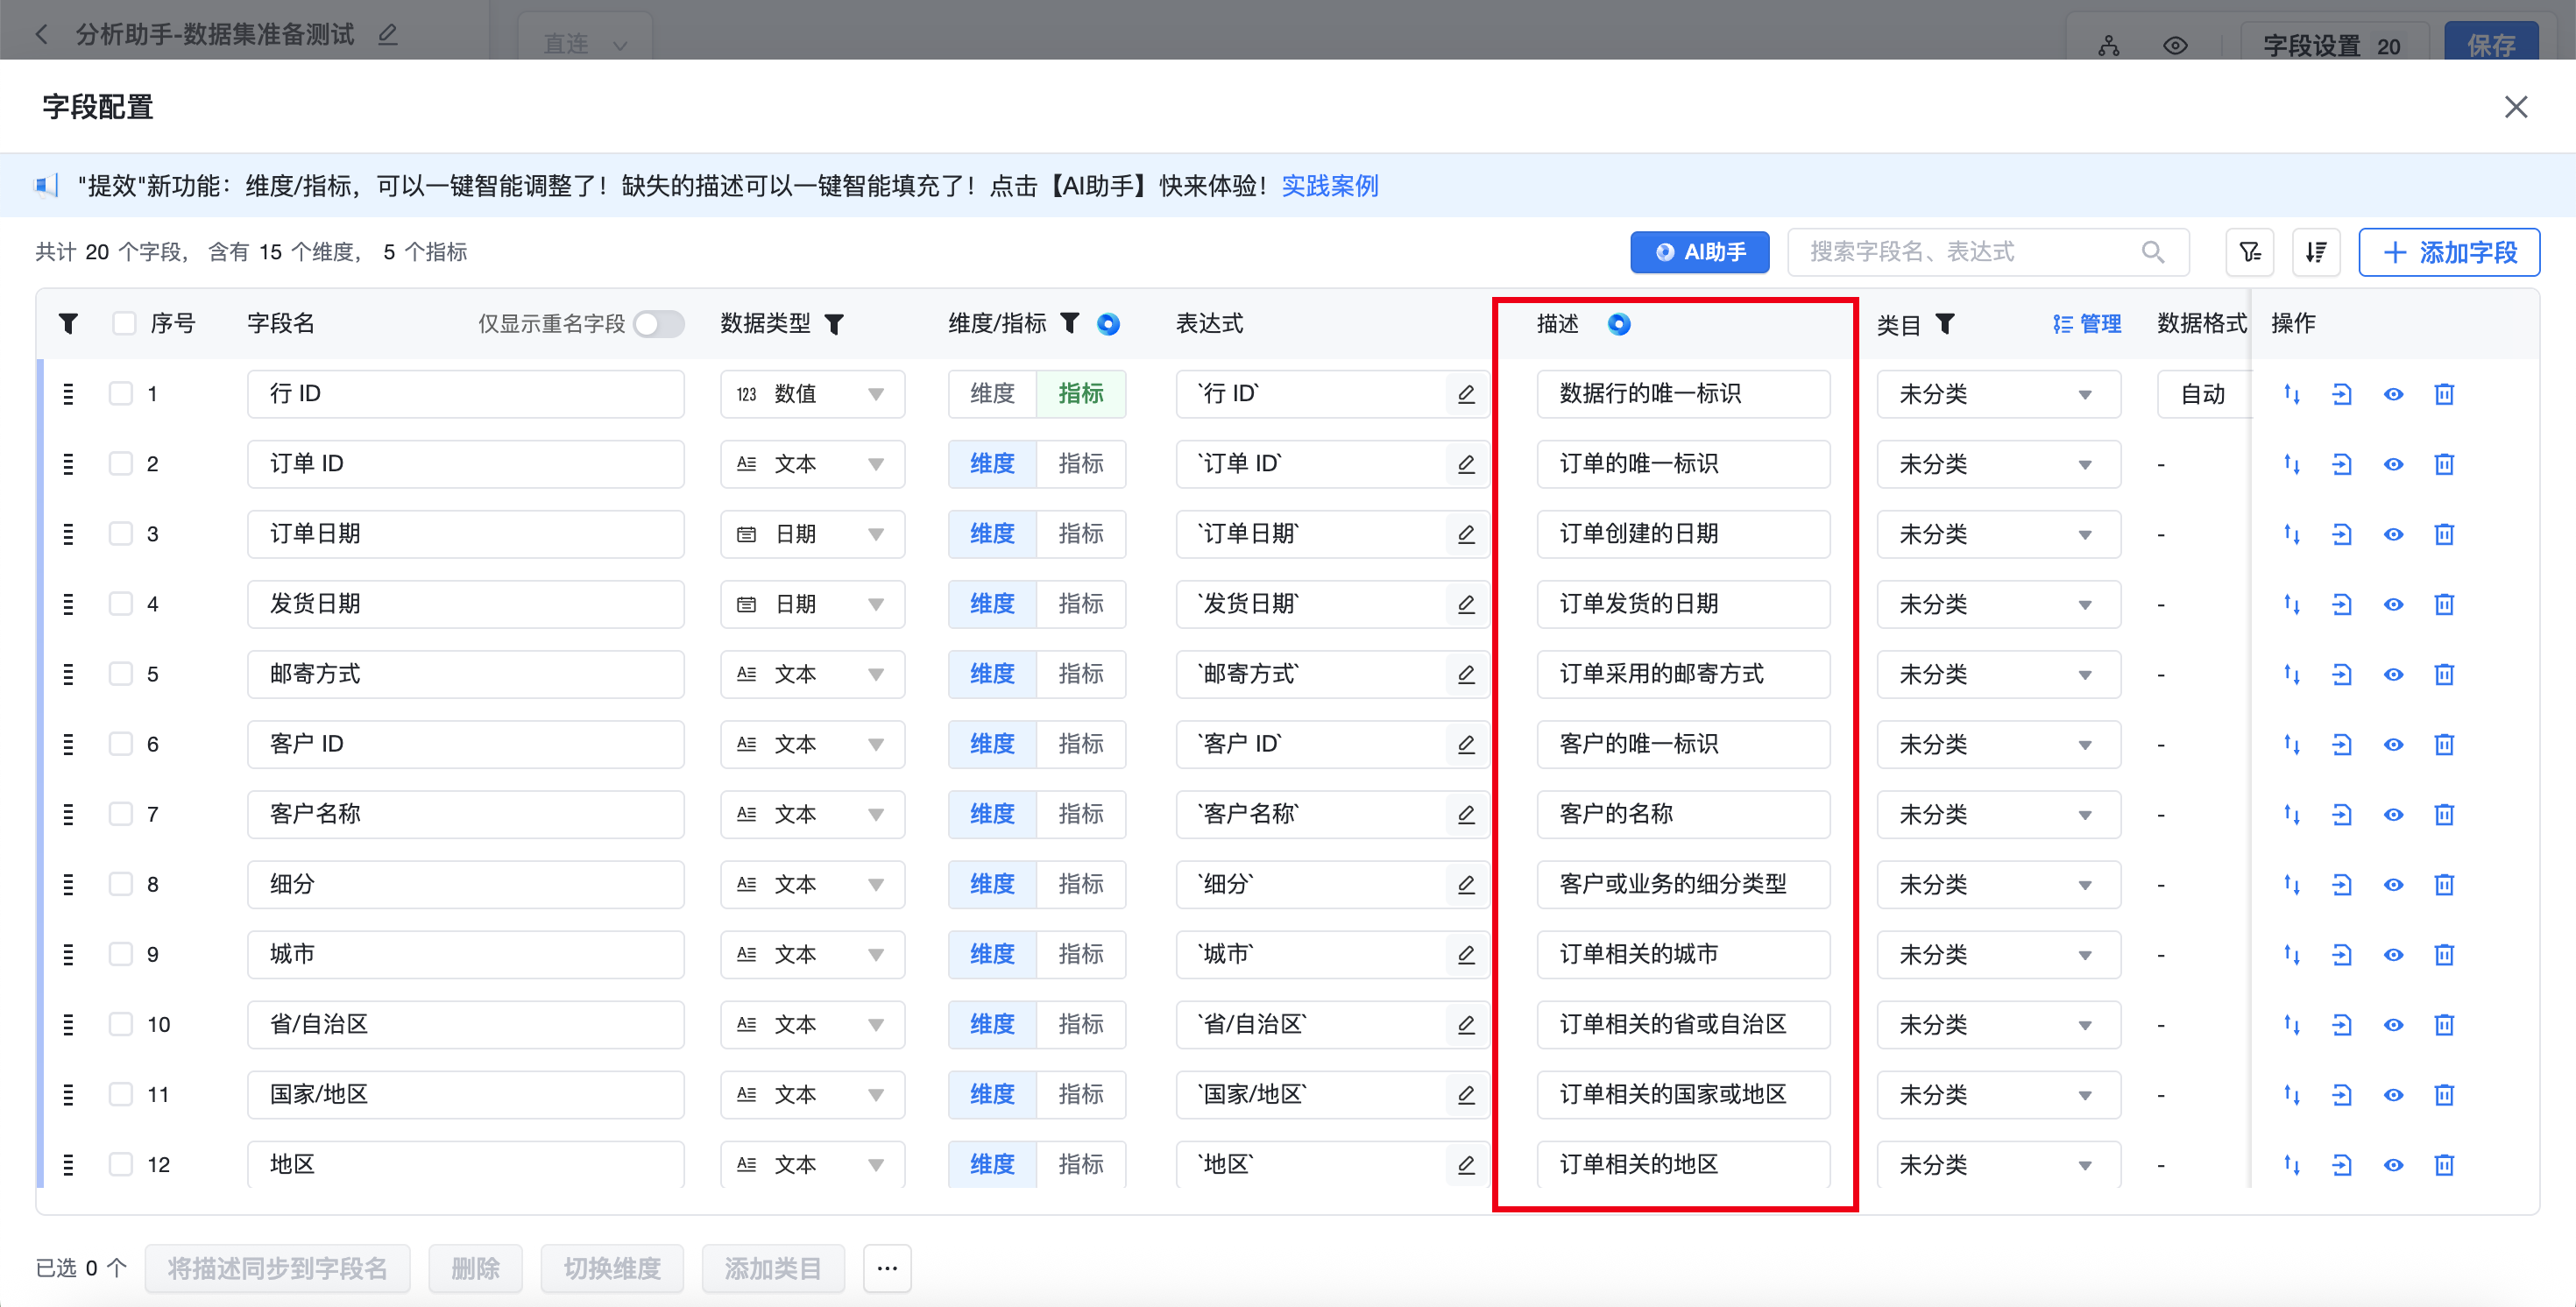Click copy field icon for 客户名称 row
This screenshot has width=2576, height=1307.
tap(2341, 814)
